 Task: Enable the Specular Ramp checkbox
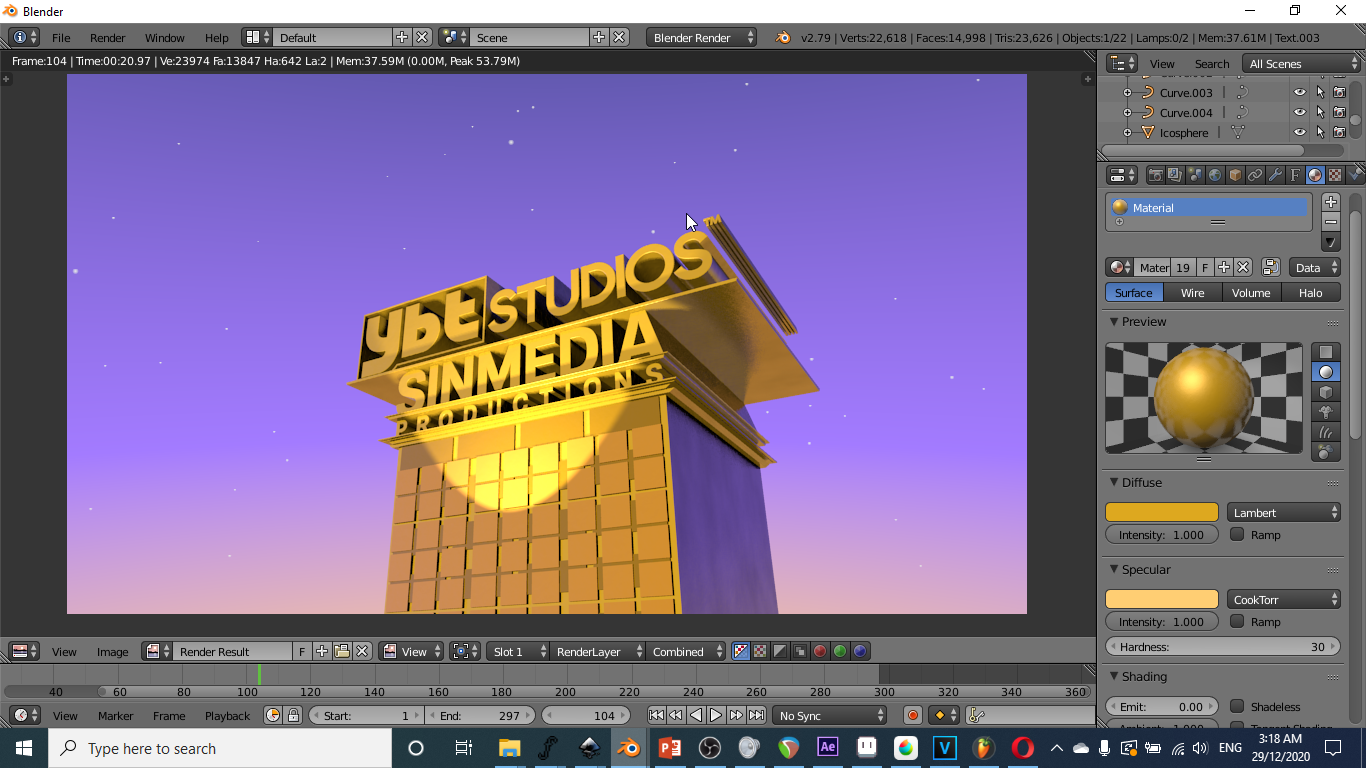tap(1237, 621)
